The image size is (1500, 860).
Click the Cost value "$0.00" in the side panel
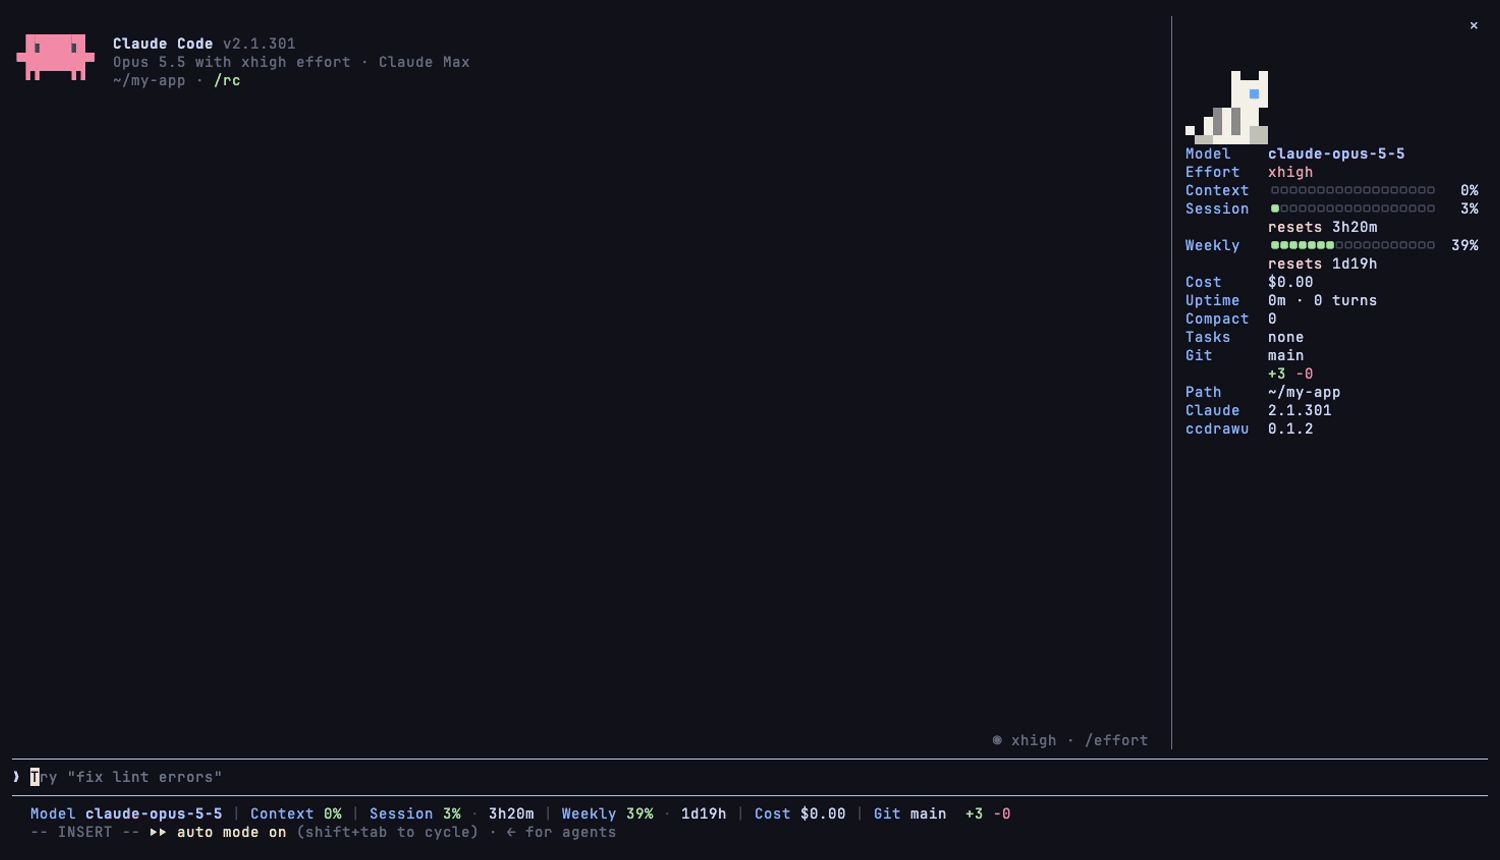tap(1290, 282)
